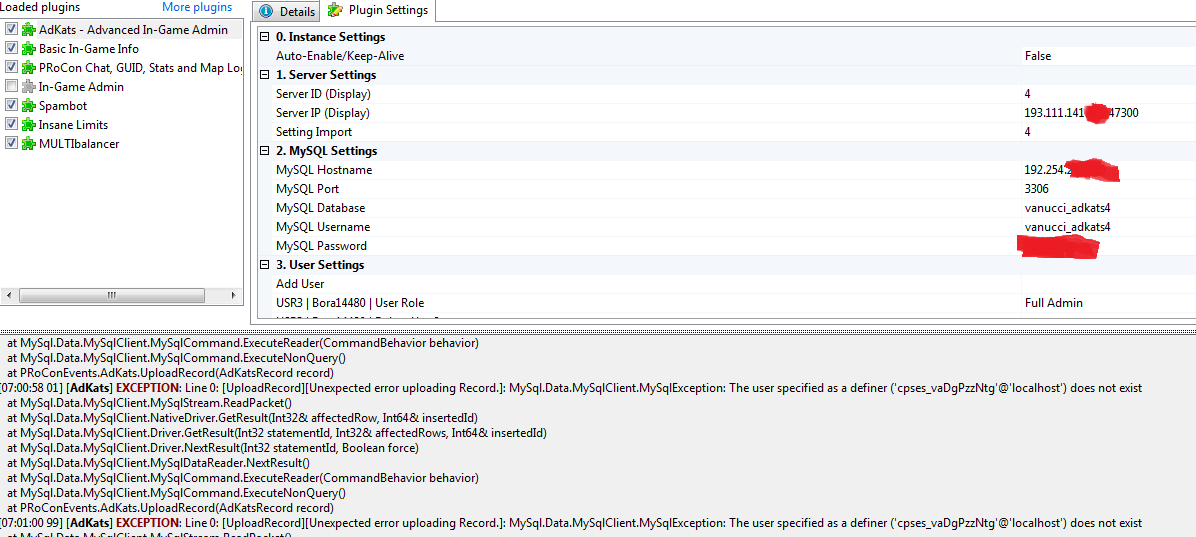Select the Plugin Settings tab
This screenshot has width=1196, height=537.
coord(378,11)
